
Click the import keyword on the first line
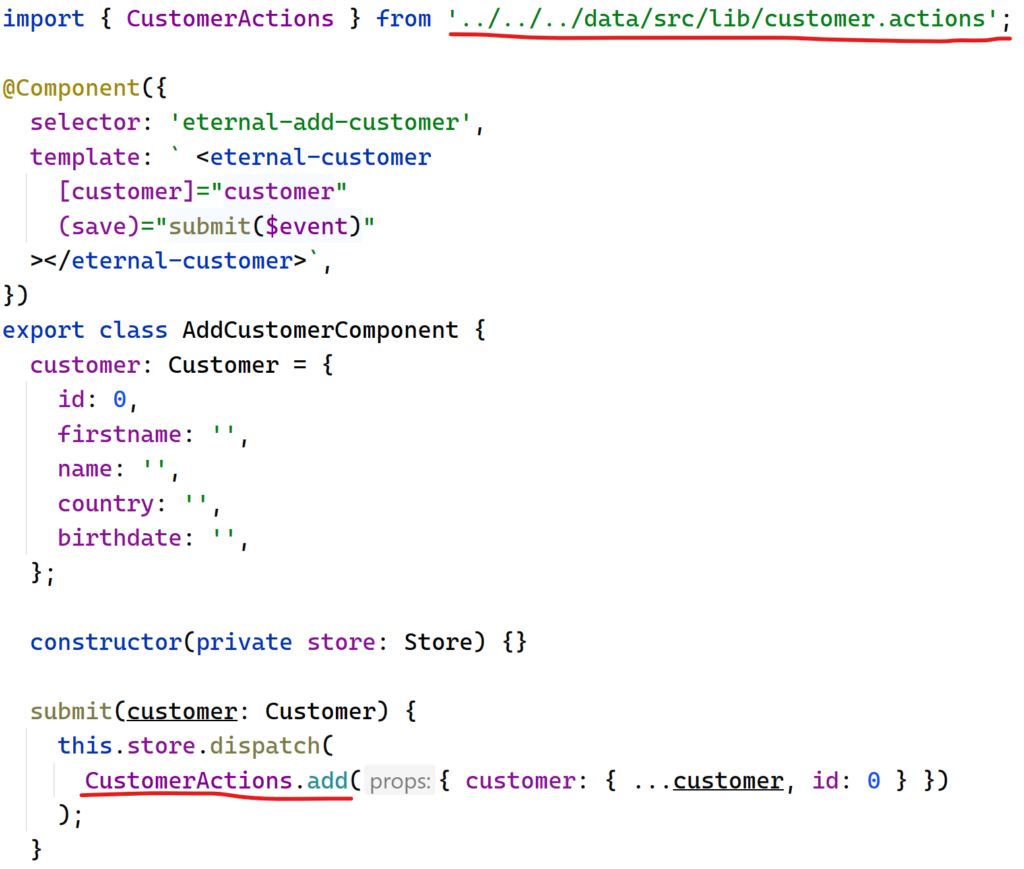tap(44, 18)
